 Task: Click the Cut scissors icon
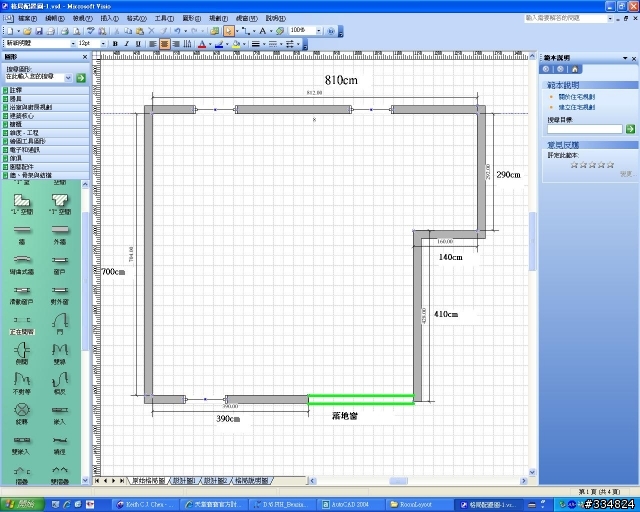pyautogui.click(x=116, y=31)
